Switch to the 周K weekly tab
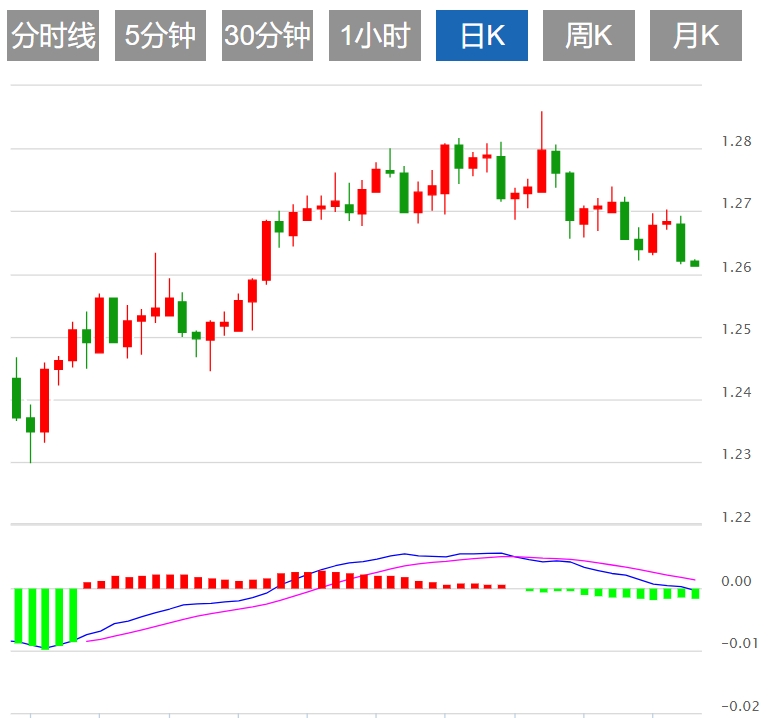 point(589,36)
